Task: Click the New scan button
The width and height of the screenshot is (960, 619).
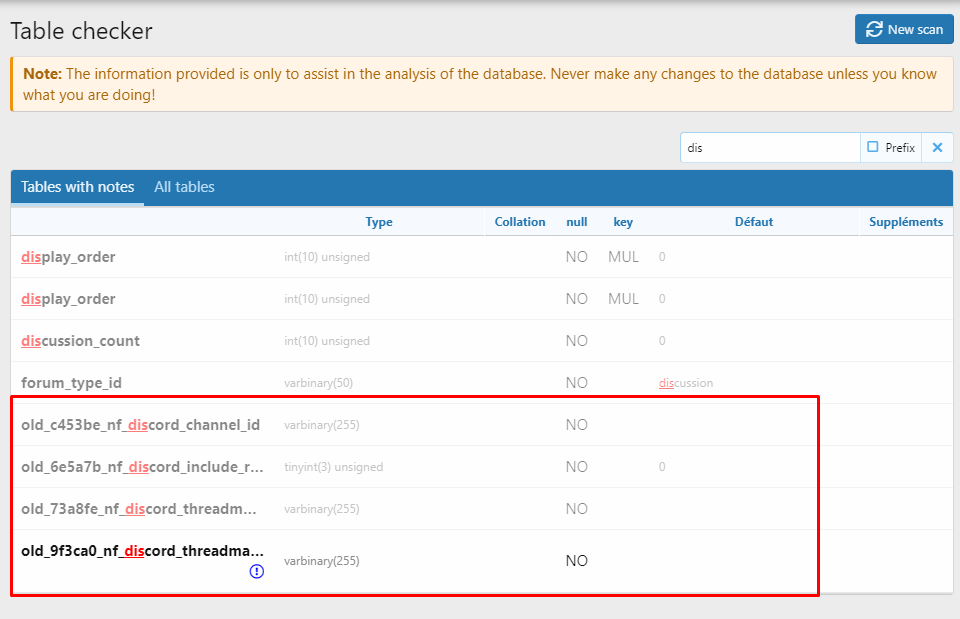Action: 904,29
